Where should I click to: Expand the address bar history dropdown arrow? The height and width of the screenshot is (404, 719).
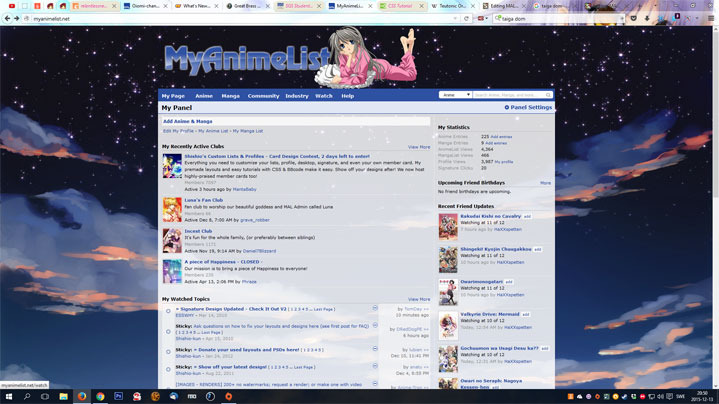coord(455,19)
